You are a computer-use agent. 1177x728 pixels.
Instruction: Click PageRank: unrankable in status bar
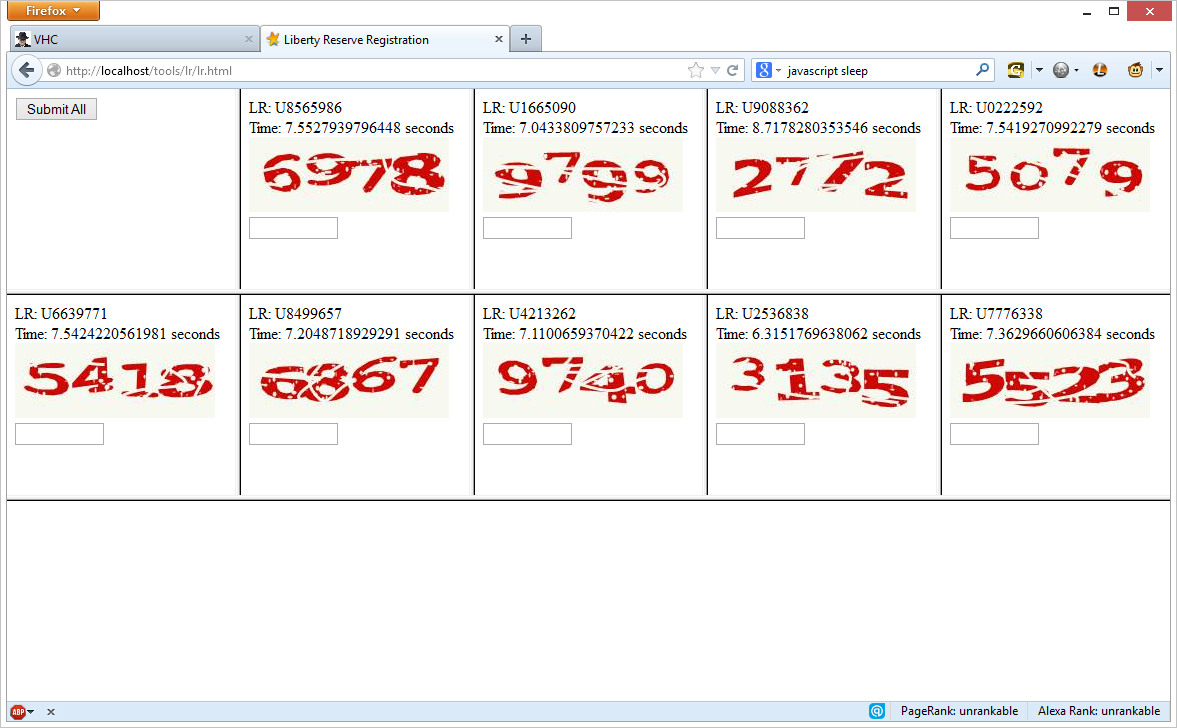[959, 711]
